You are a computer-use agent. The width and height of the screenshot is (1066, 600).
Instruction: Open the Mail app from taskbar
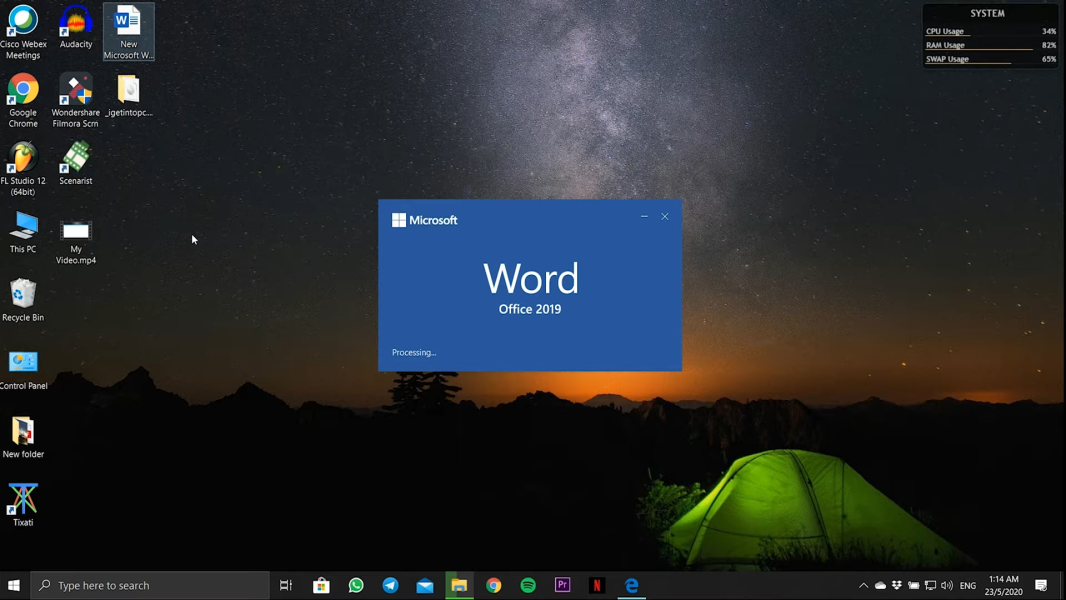pyautogui.click(x=425, y=585)
